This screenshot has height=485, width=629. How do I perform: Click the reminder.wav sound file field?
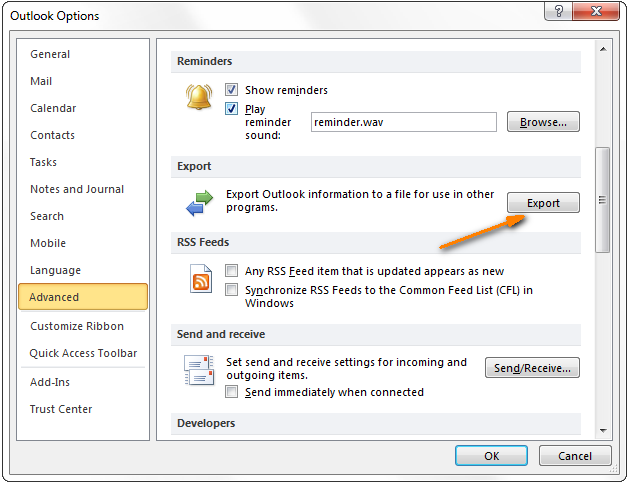point(404,122)
